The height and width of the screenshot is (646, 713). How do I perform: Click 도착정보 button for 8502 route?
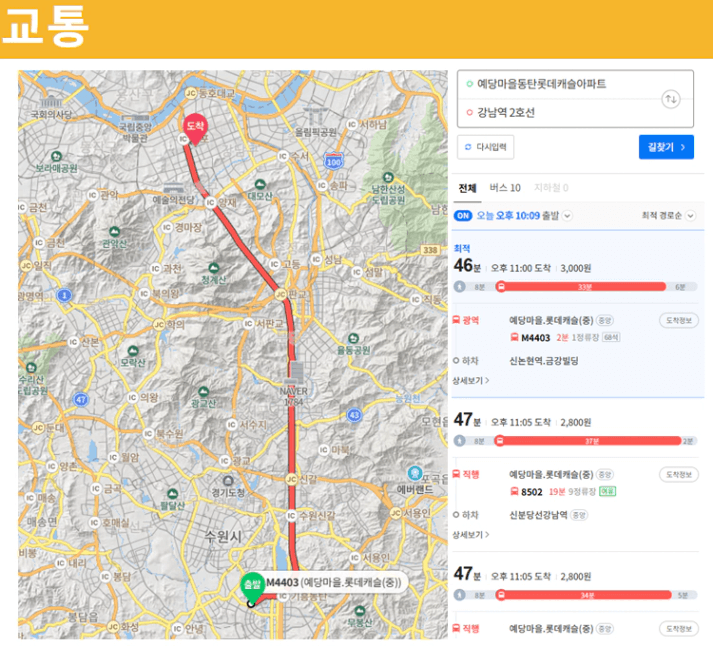click(x=679, y=475)
